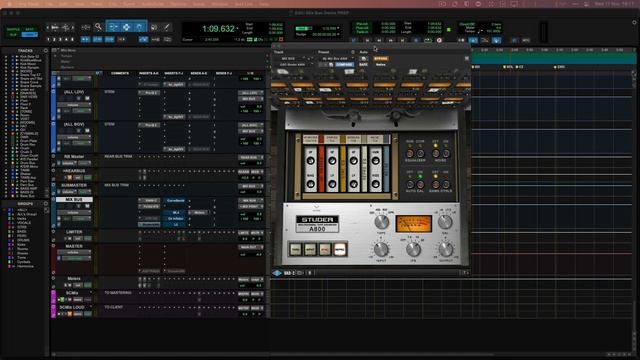640x360 pixels.
Task: Switch Gang Ctrls ON in Studer plugin
Action: click(x=446, y=184)
